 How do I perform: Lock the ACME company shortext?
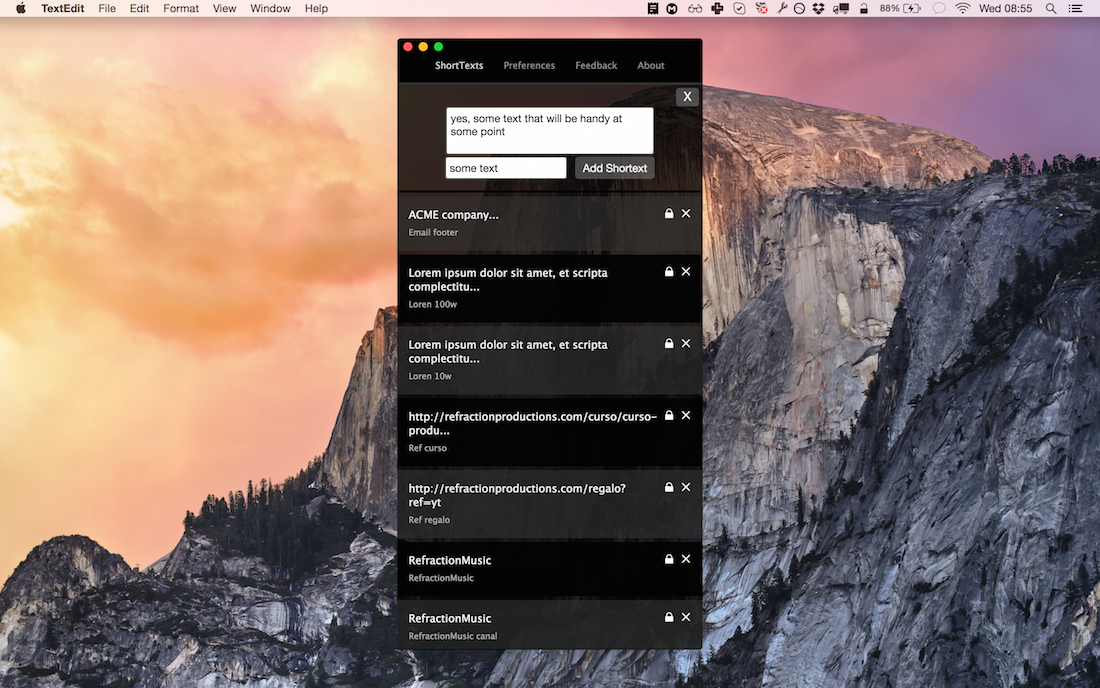[x=669, y=213]
